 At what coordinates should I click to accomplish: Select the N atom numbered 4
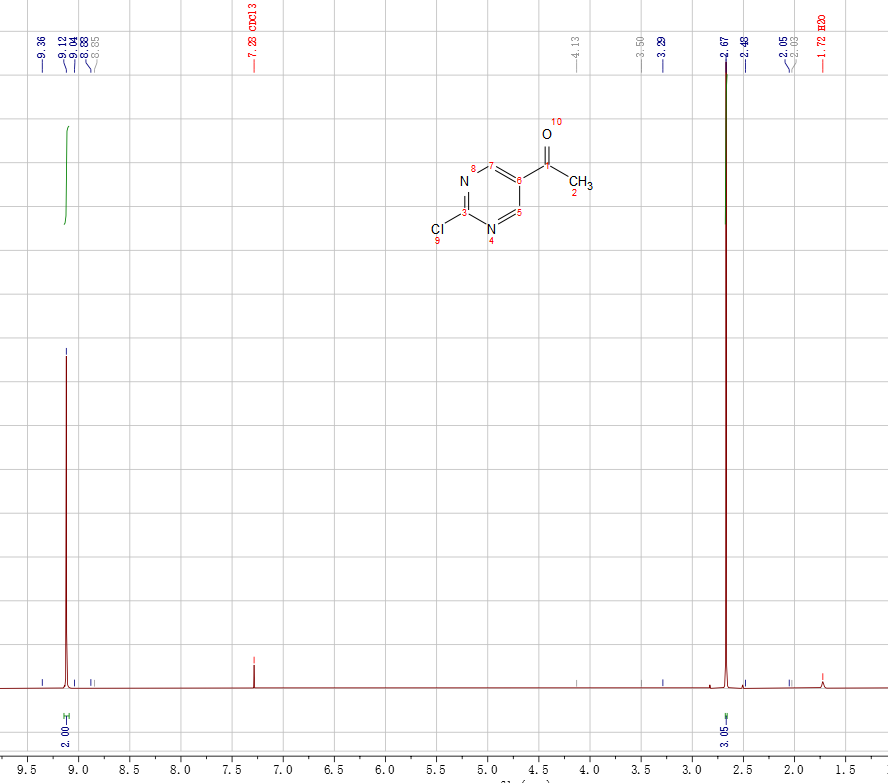point(491,230)
